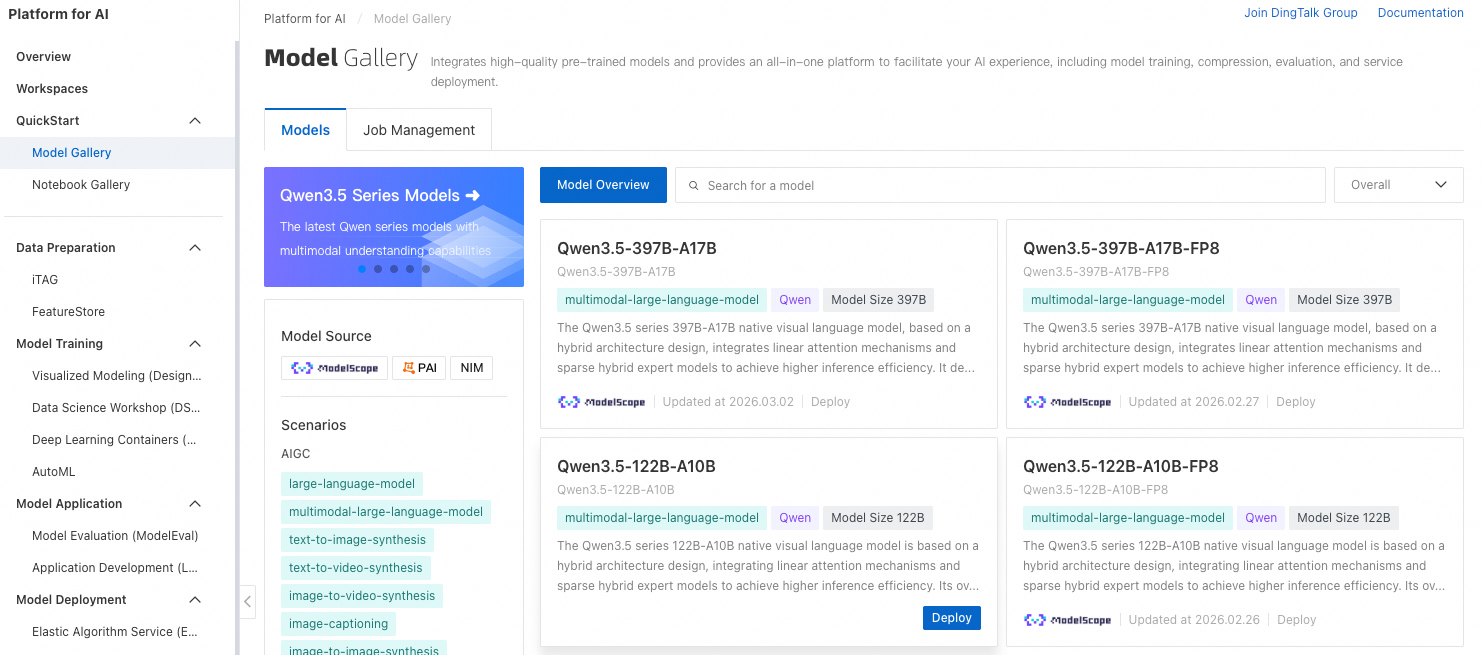
Task: Click into the Search for a model field
Action: point(1000,185)
